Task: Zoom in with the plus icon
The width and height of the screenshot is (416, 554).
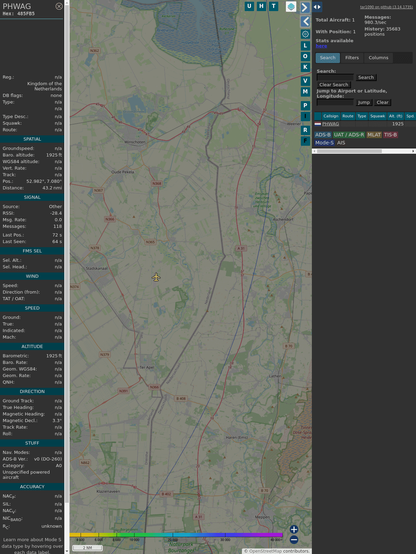Action: [294, 529]
